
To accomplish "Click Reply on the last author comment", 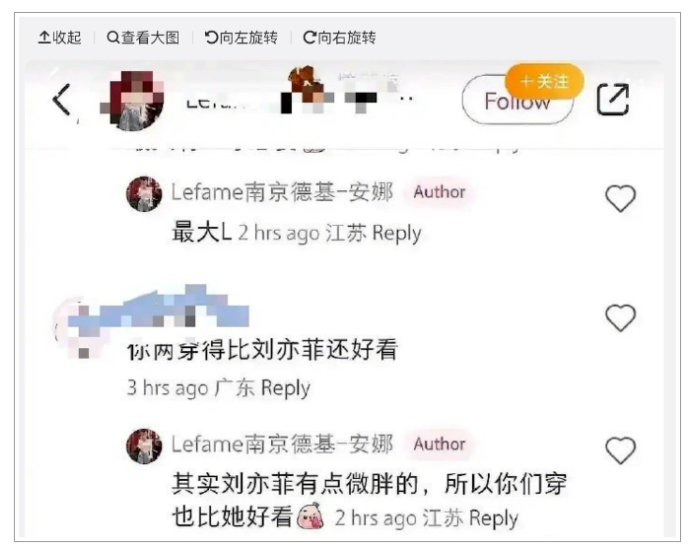I will click(x=493, y=518).
